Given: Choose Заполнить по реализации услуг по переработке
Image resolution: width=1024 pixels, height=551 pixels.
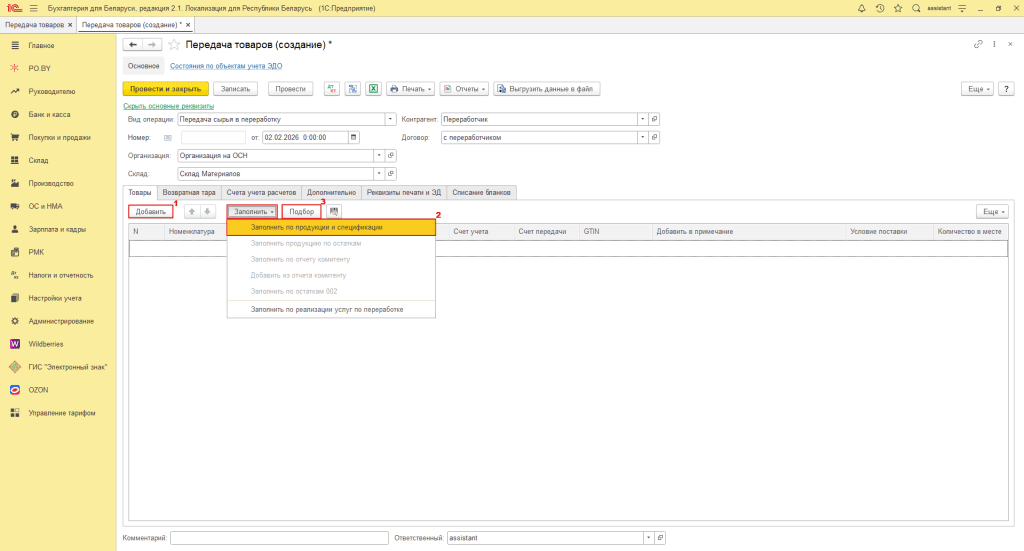Looking at the screenshot, I should pyautogui.click(x=326, y=309).
